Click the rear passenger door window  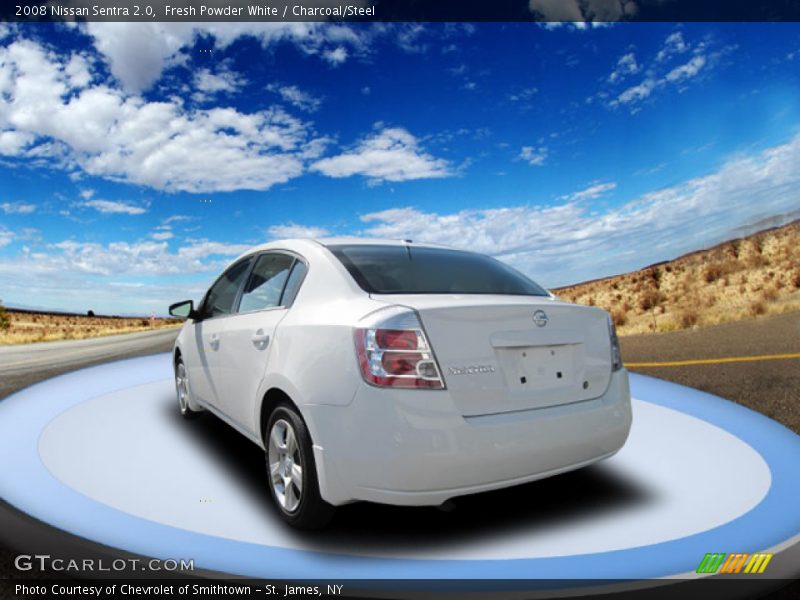[x=266, y=283]
